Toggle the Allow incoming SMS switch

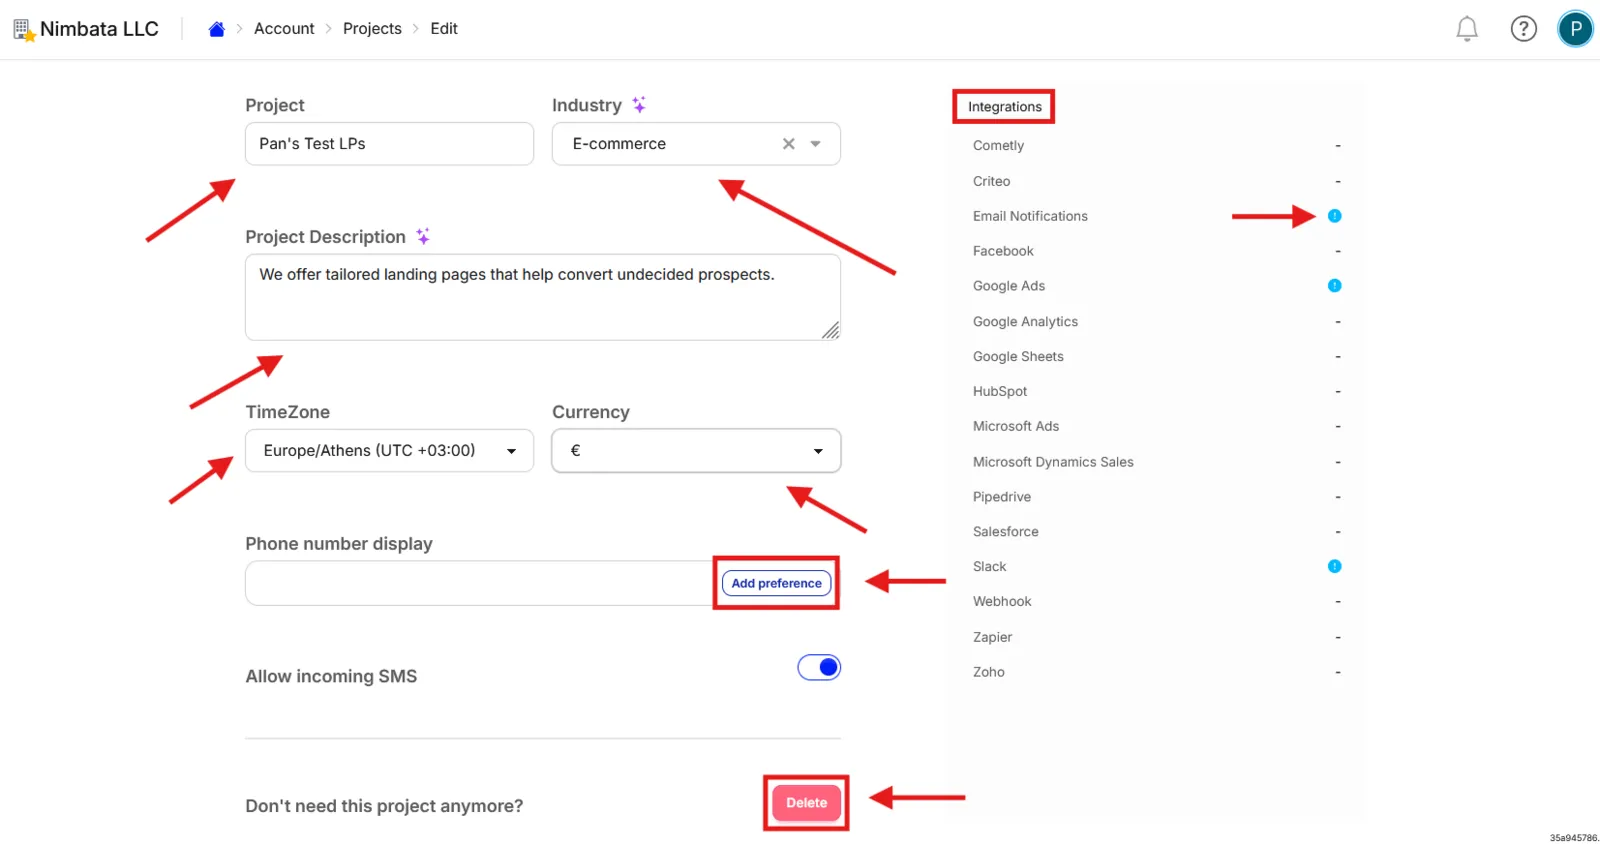(819, 667)
